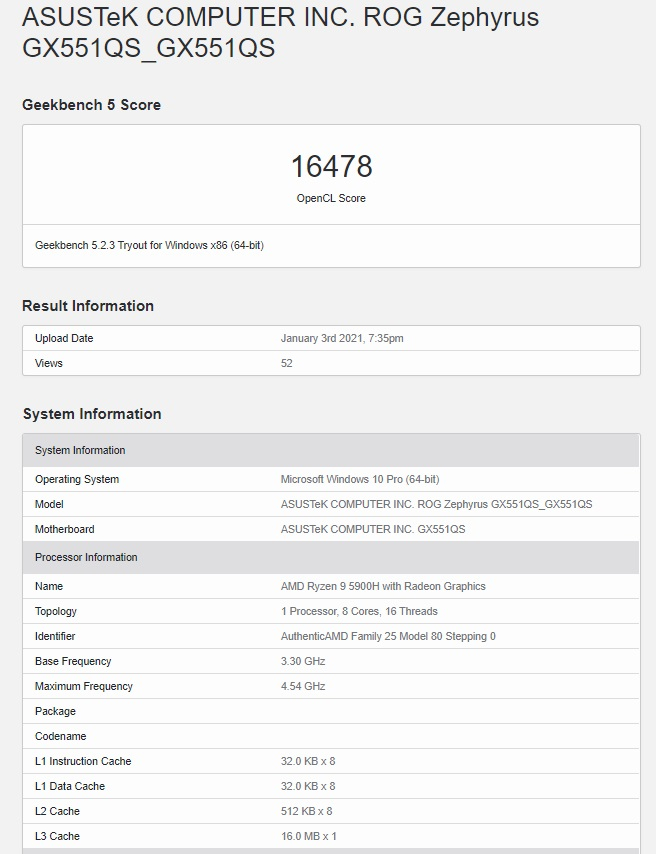Click the Package row label
The image size is (656, 854).
(55, 711)
